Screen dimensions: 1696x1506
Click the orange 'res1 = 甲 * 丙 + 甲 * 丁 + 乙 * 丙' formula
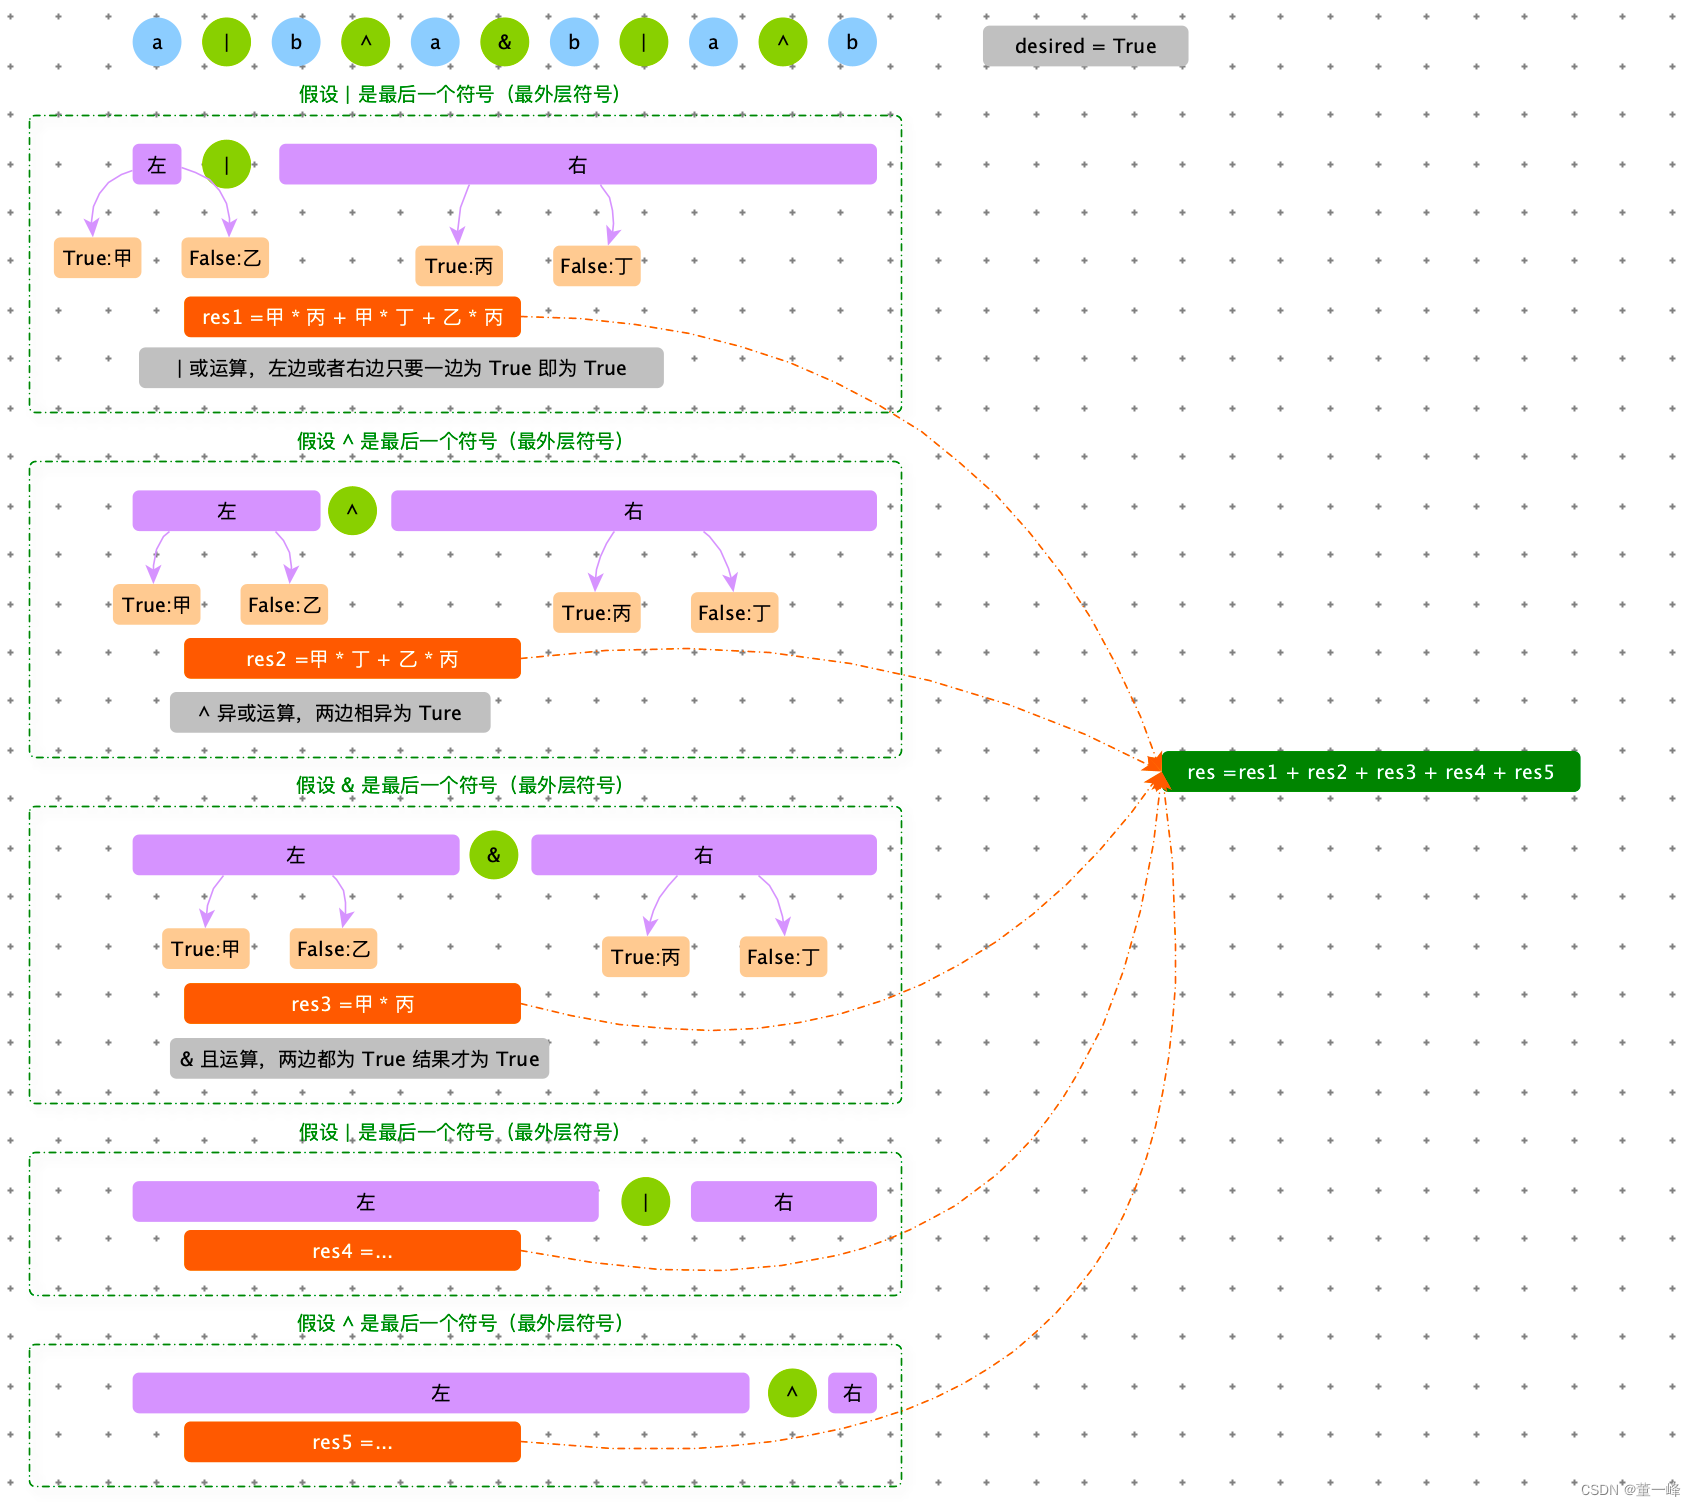click(352, 317)
